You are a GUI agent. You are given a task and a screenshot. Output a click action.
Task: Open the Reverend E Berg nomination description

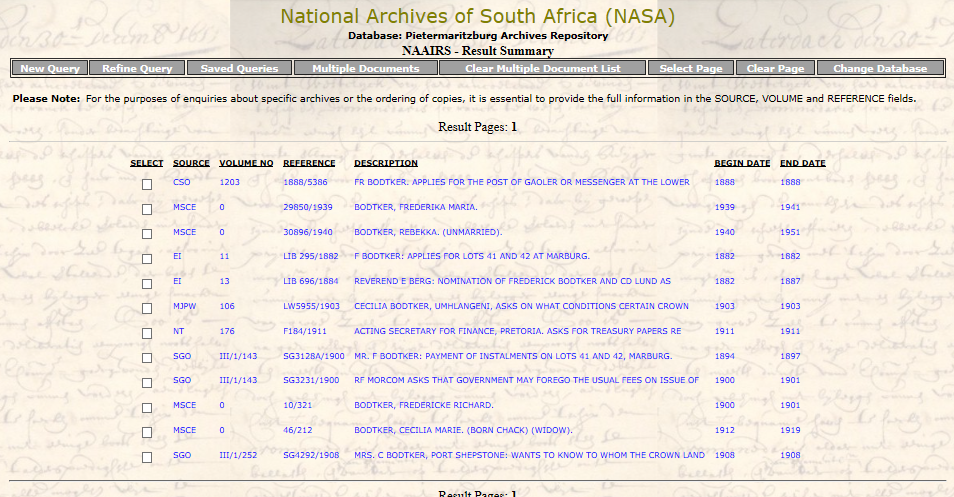tap(512, 281)
